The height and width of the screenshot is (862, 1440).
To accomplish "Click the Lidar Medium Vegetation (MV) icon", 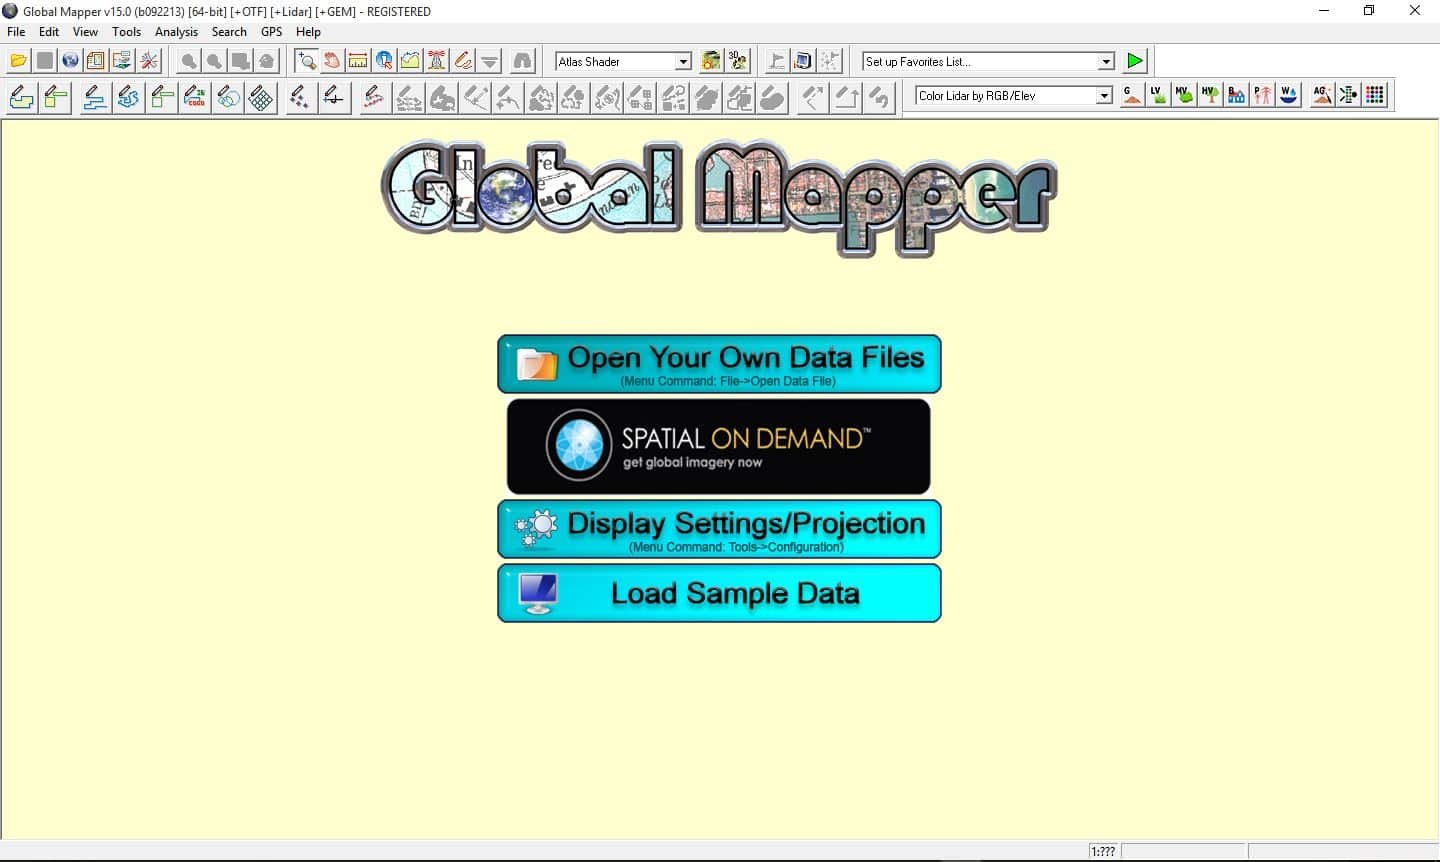I will (x=1184, y=95).
